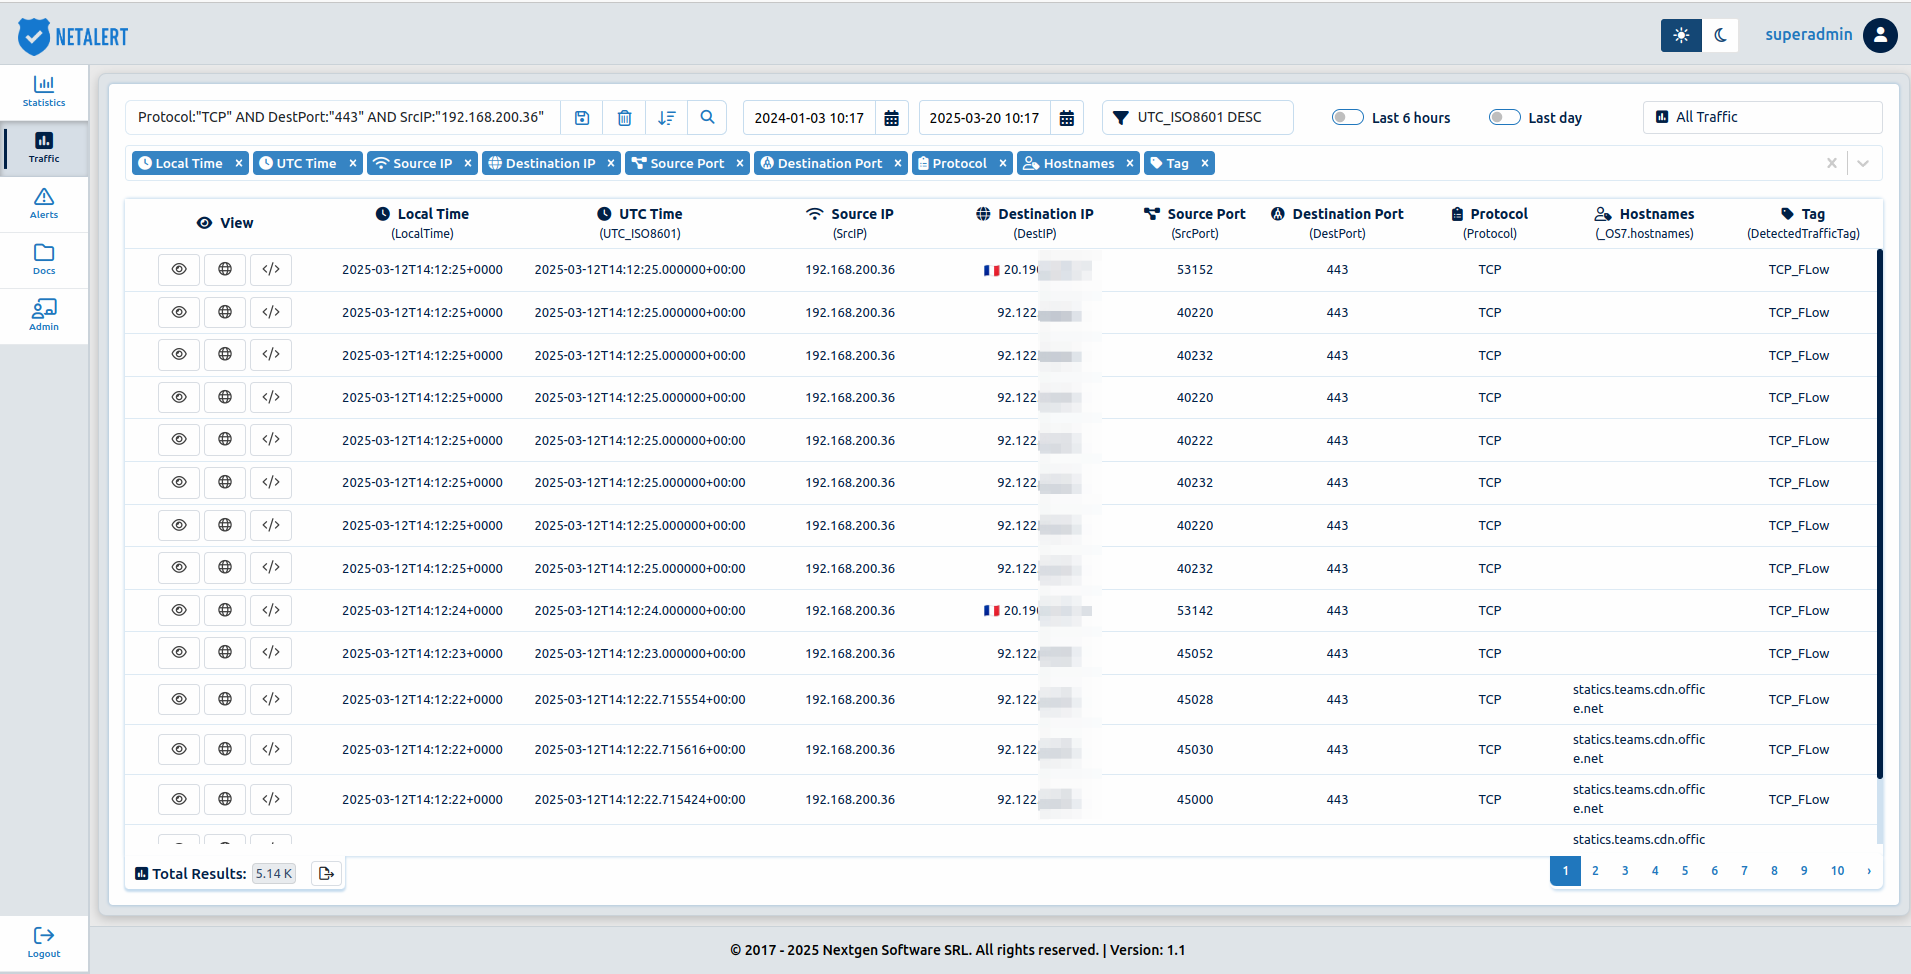Log out via the Logout item

tap(44, 943)
